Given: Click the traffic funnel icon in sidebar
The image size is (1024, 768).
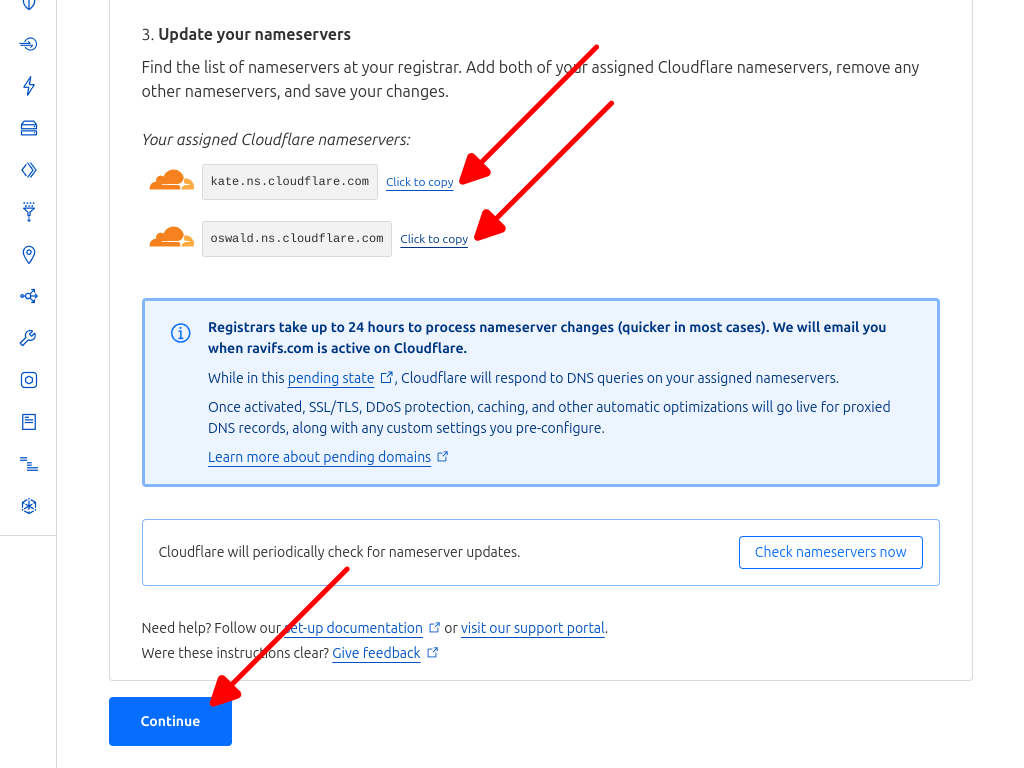Looking at the screenshot, I should click(x=27, y=212).
